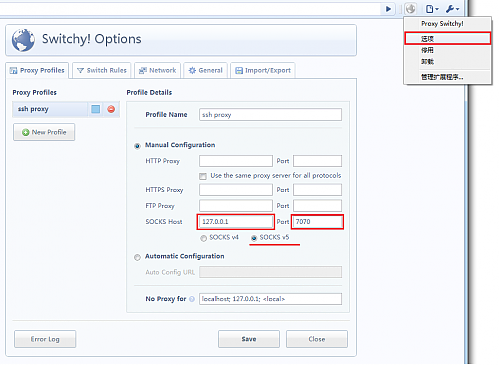Save the profile settings
The image size is (500, 366).
[249, 339]
